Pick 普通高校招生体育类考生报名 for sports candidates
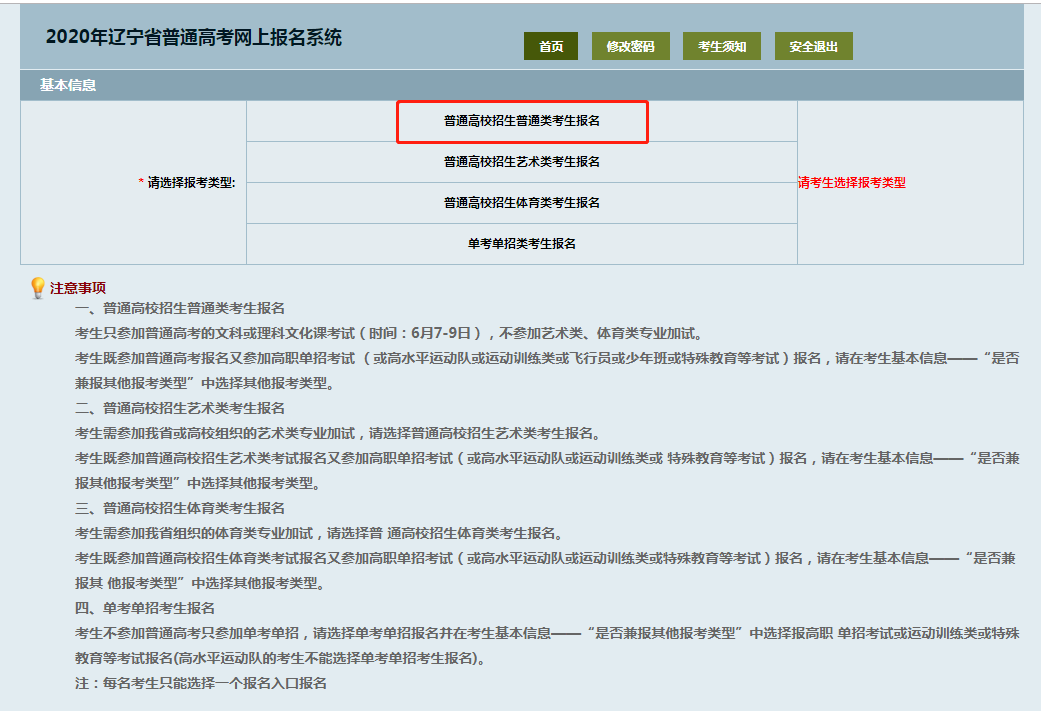 pos(521,201)
